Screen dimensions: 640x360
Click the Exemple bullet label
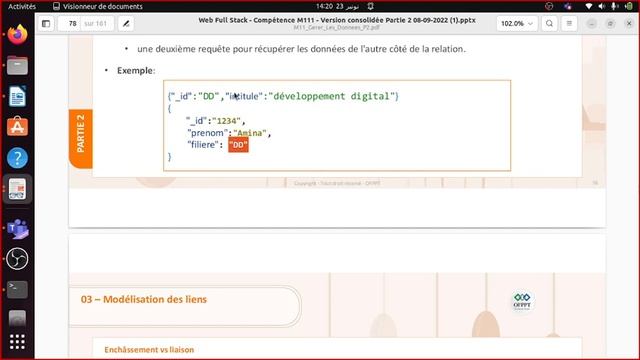click(136, 70)
